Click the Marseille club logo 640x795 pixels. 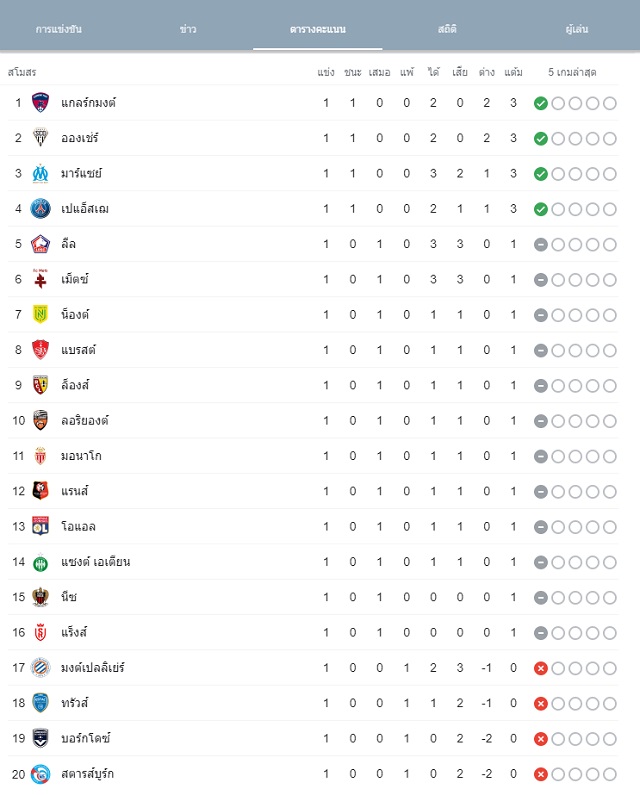tap(40, 173)
